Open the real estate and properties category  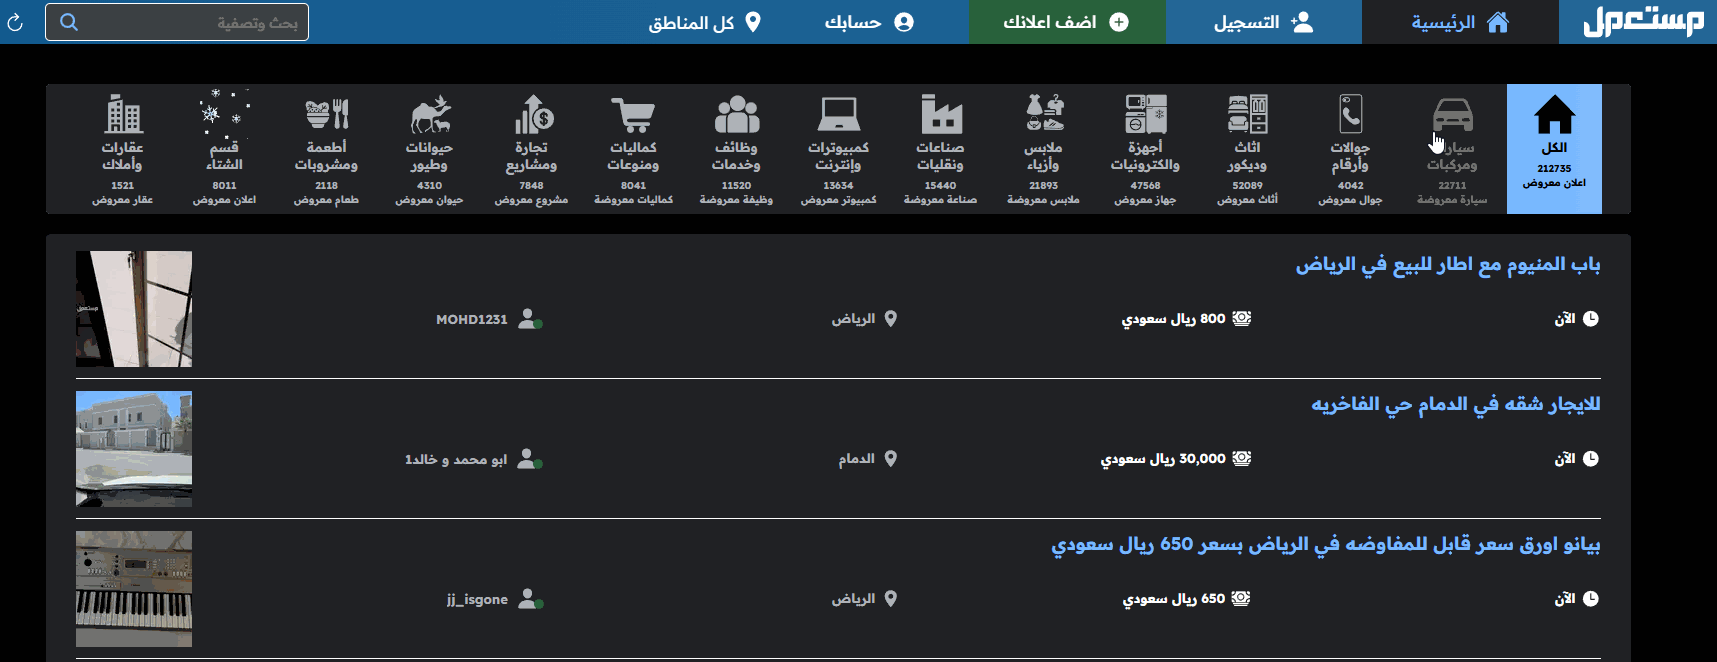tap(123, 149)
